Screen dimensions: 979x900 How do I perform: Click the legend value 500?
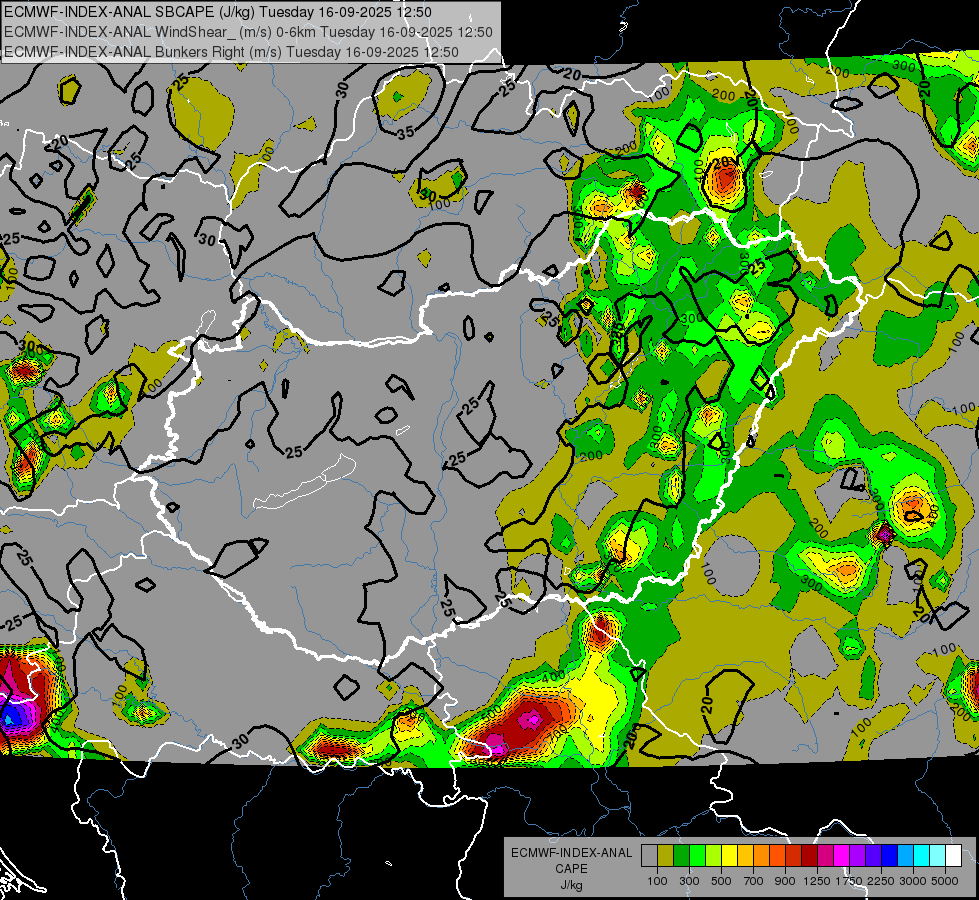pos(721,881)
